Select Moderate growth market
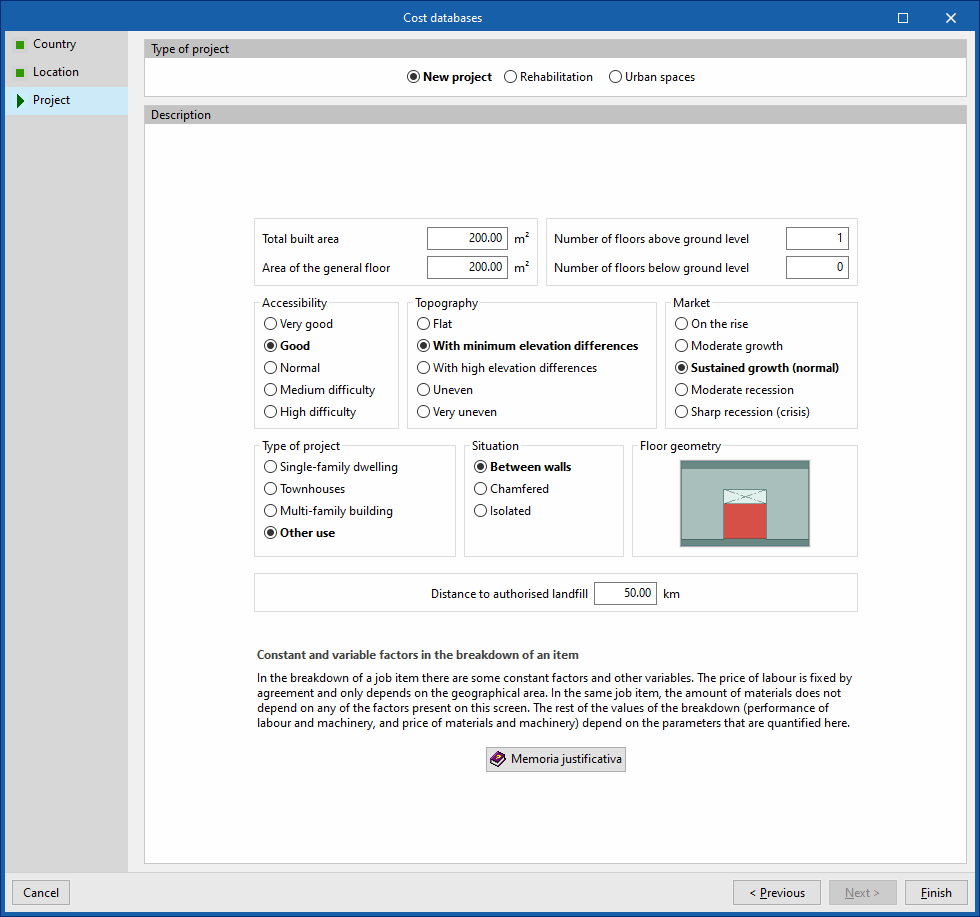This screenshot has width=980, height=917. (x=729, y=346)
